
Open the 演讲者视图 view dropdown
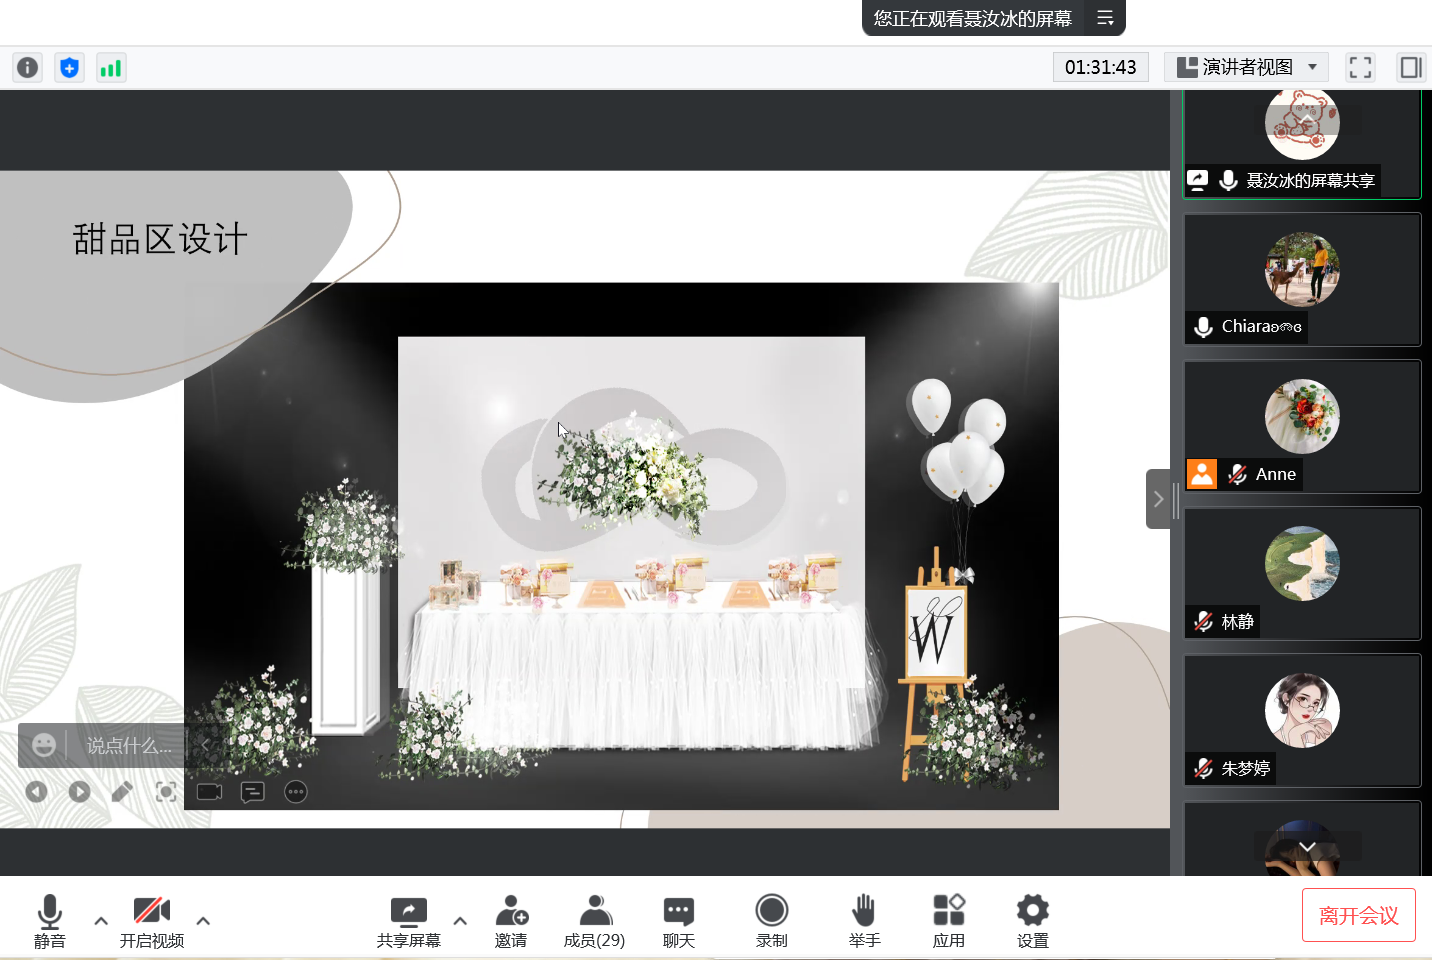(x=1246, y=67)
